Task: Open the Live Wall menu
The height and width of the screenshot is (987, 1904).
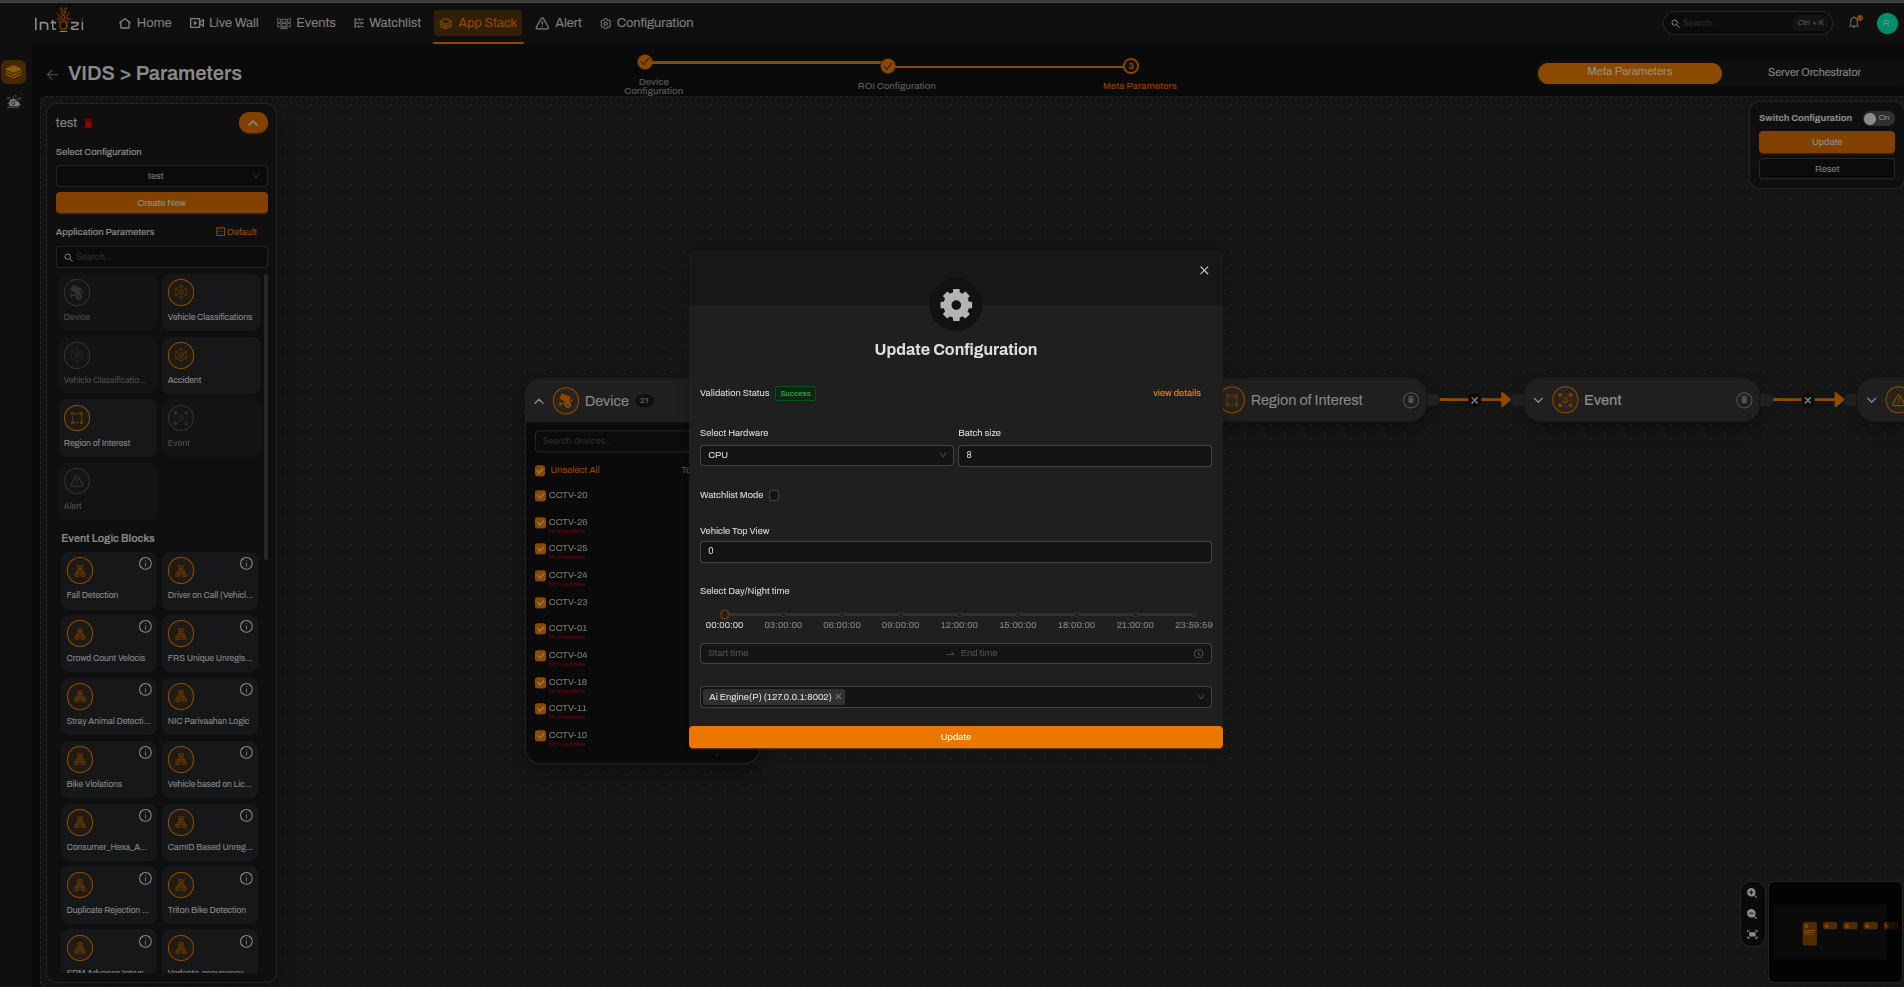Action: click(224, 23)
